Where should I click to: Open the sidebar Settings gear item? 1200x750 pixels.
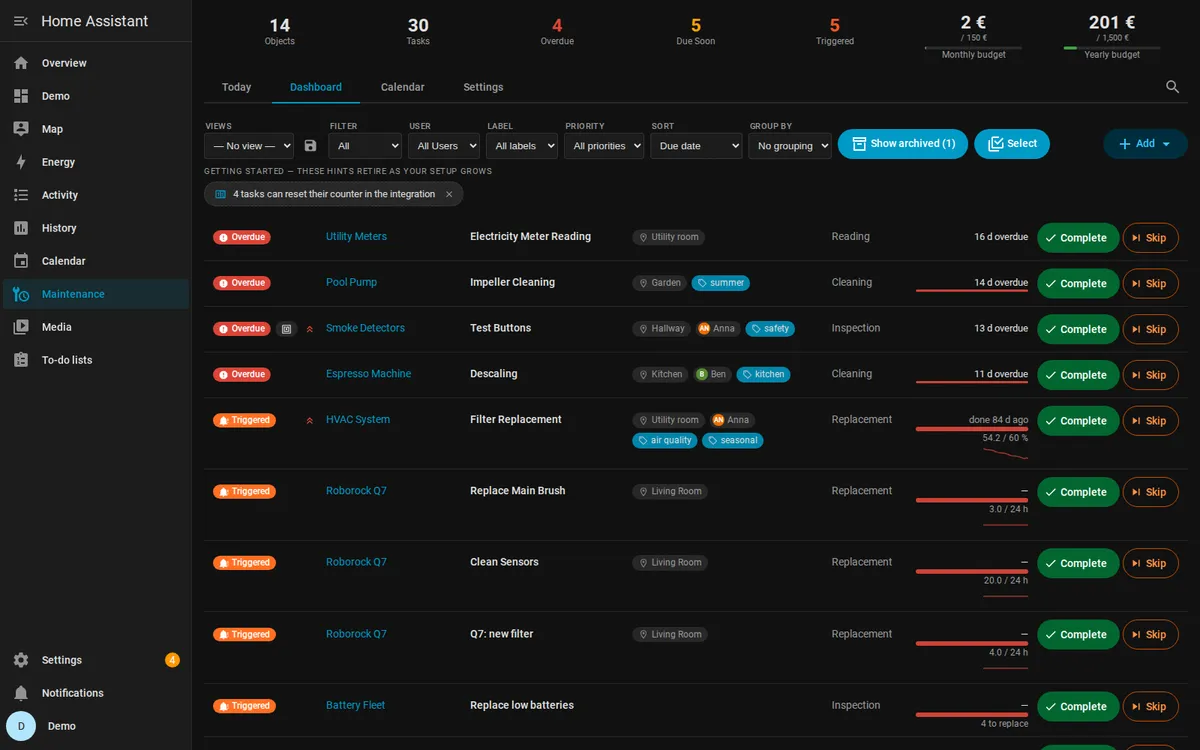96,660
